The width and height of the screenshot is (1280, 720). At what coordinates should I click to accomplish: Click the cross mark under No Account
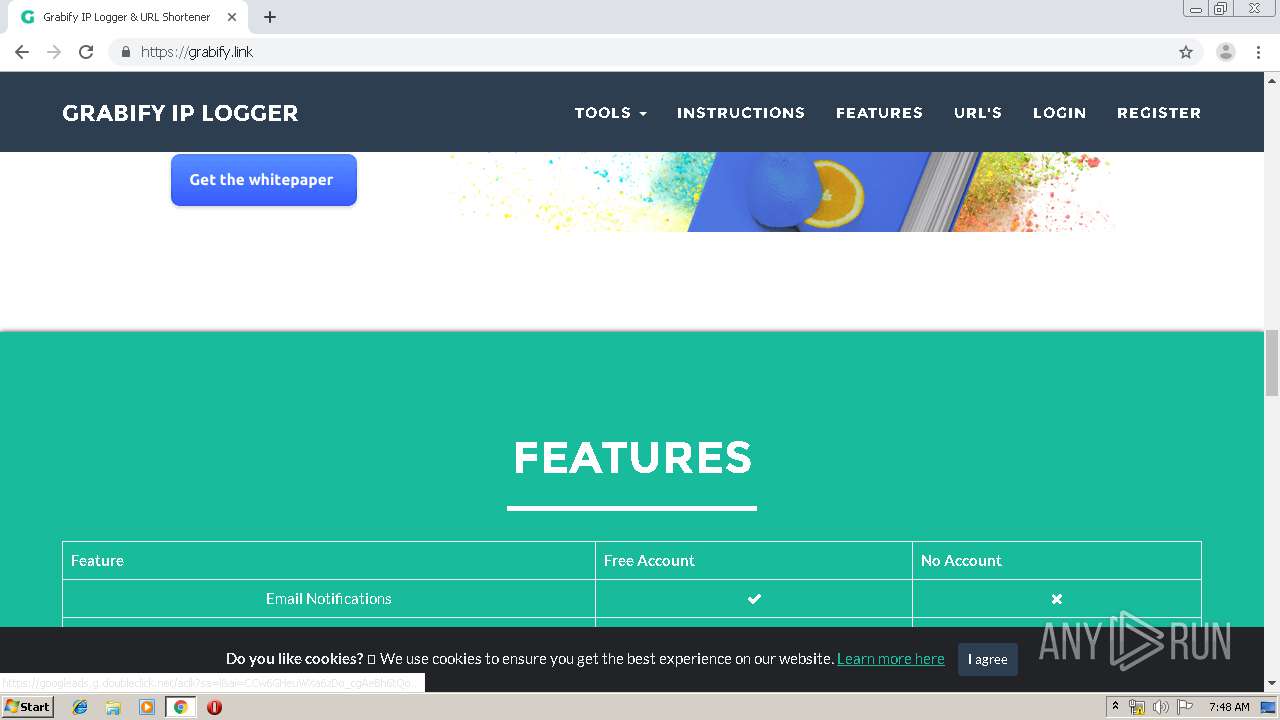click(x=1057, y=599)
